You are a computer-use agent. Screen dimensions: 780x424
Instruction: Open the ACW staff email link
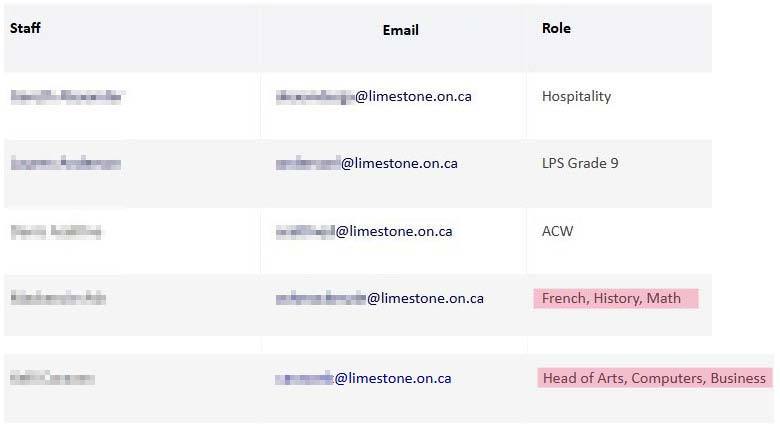(x=364, y=231)
